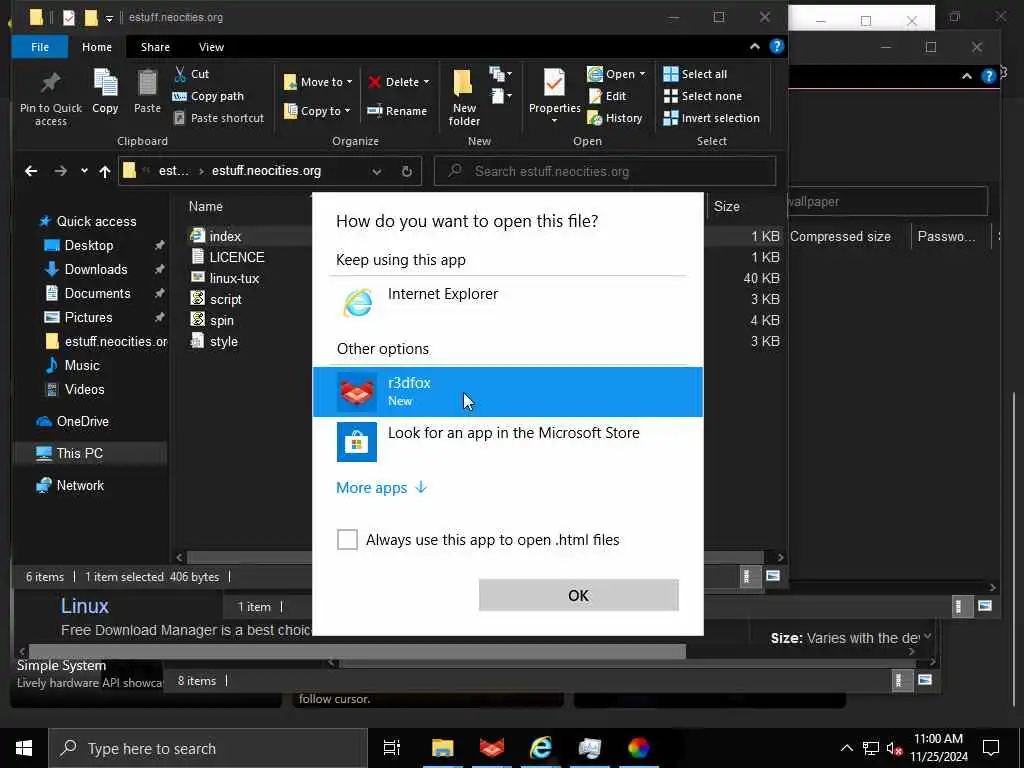Switch to the Home ribbon tab

point(97,47)
